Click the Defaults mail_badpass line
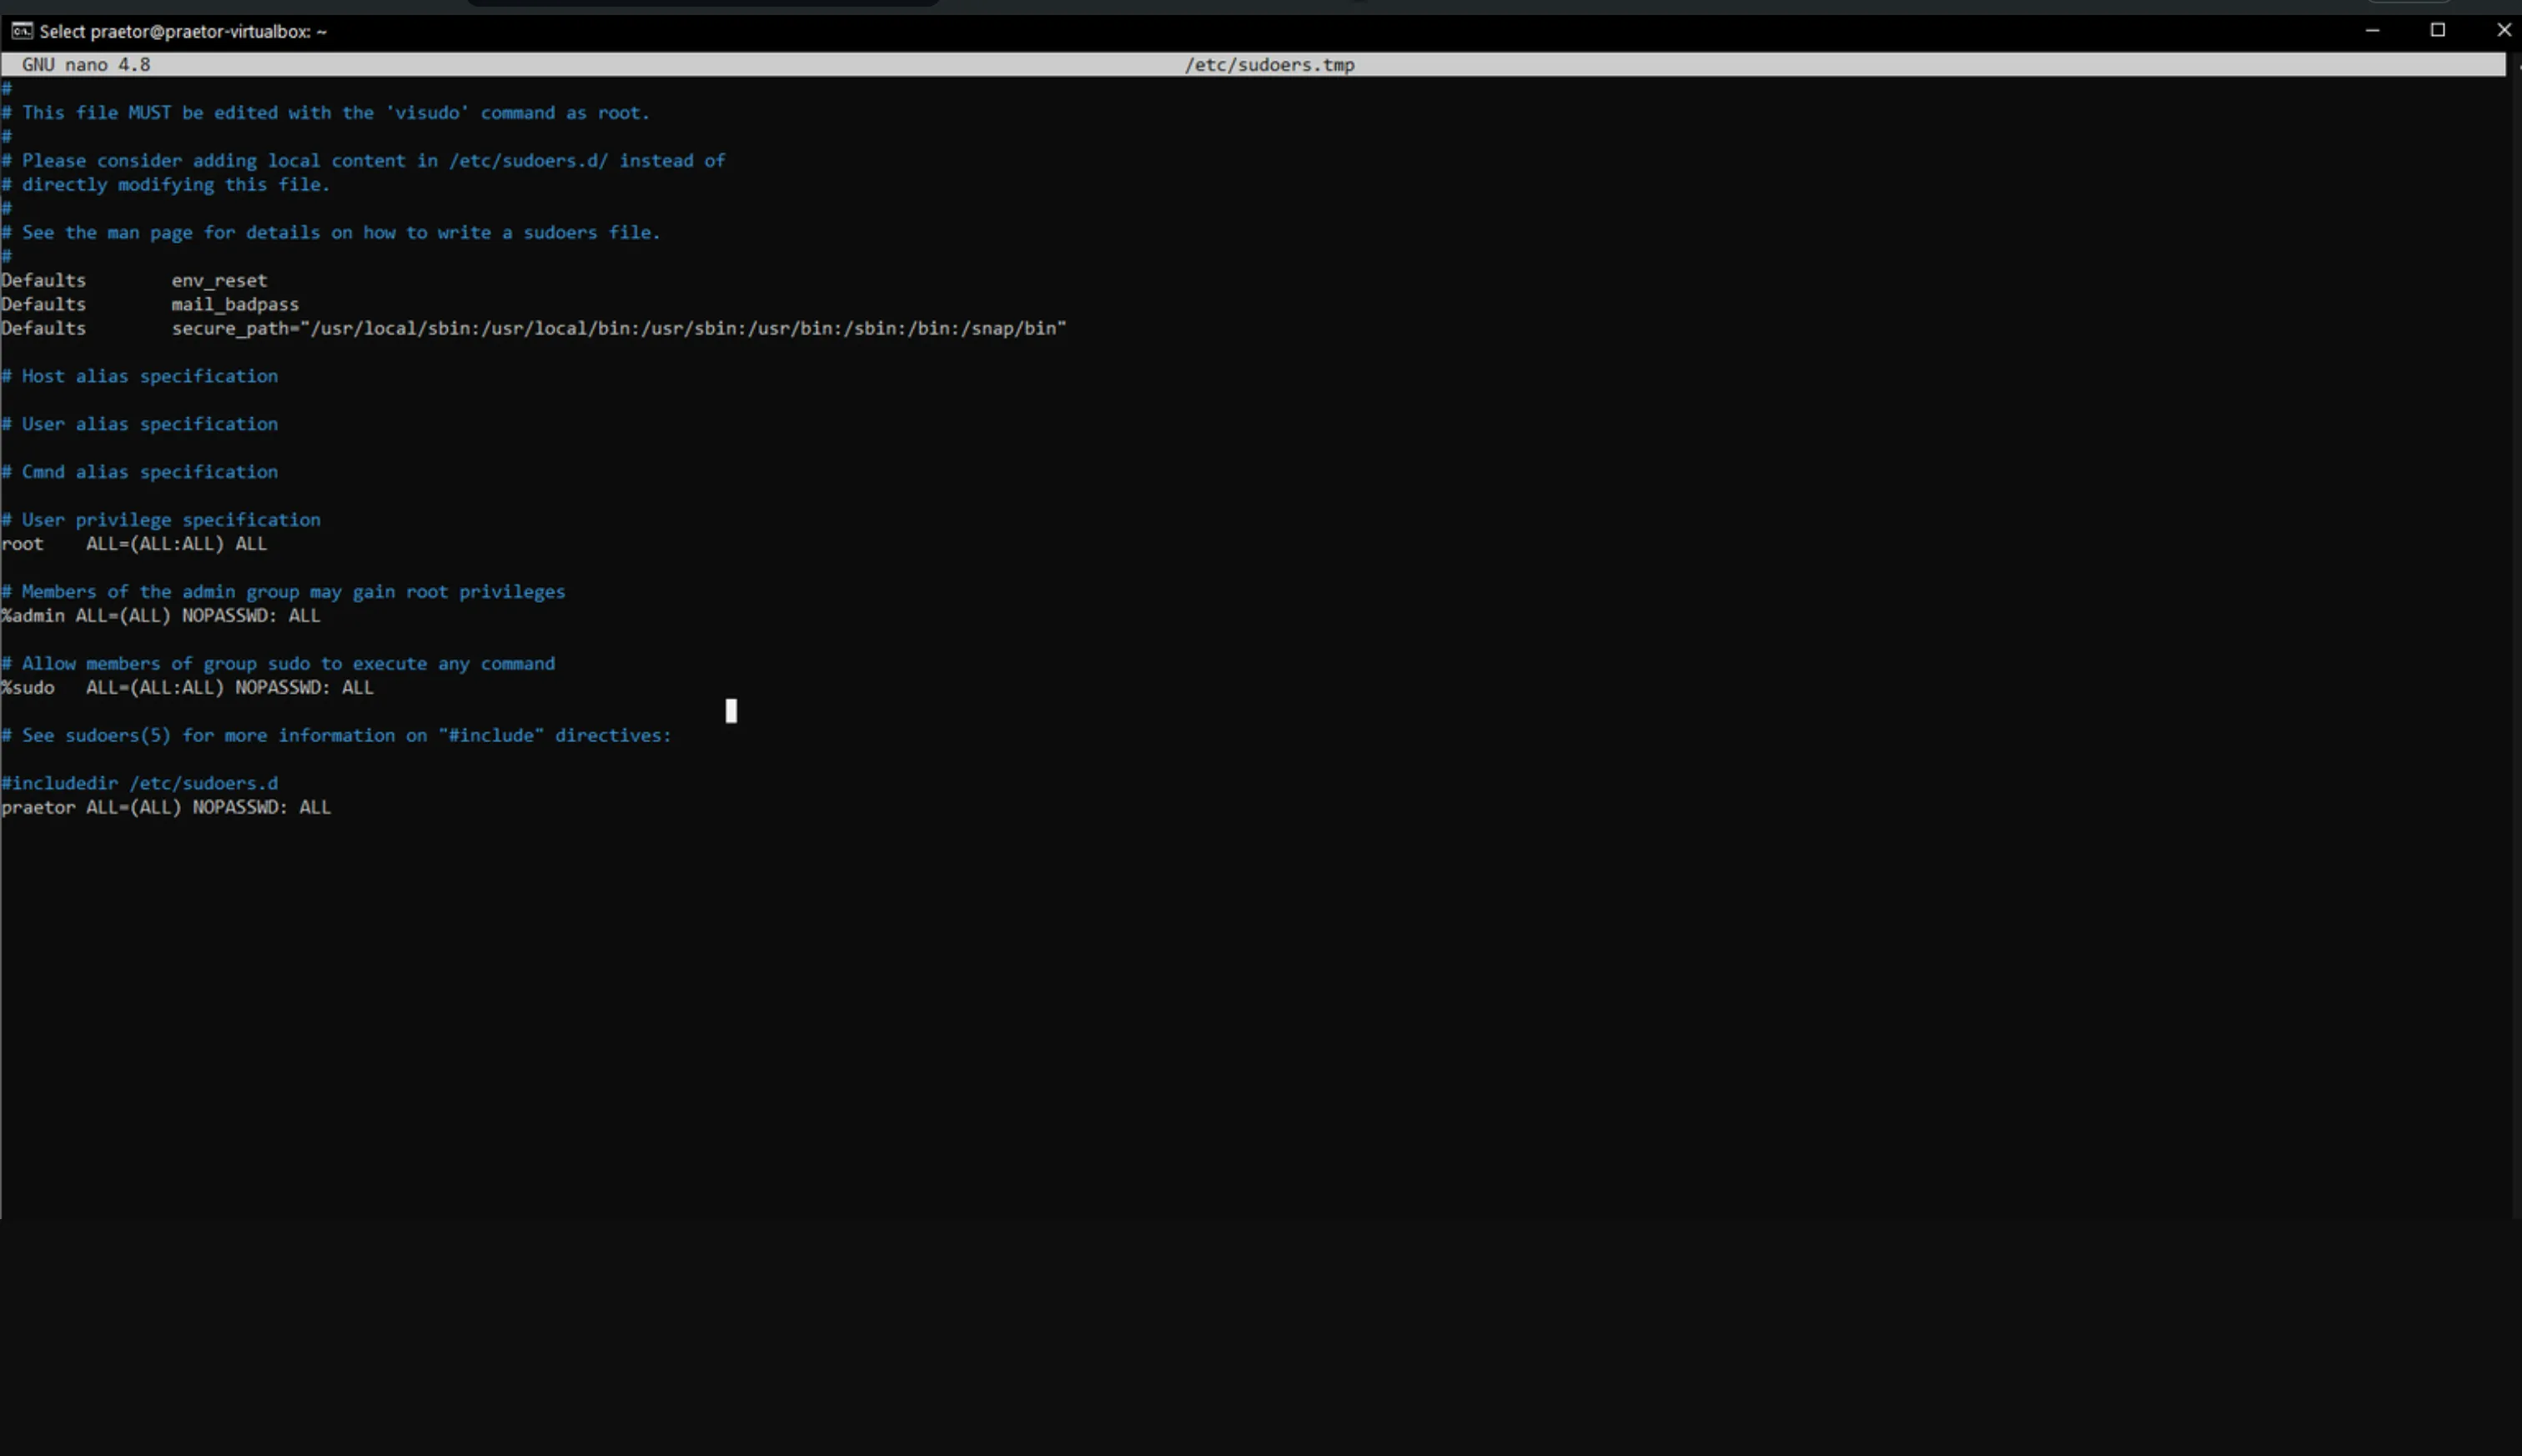This screenshot has width=2522, height=1456. [150, 305]
